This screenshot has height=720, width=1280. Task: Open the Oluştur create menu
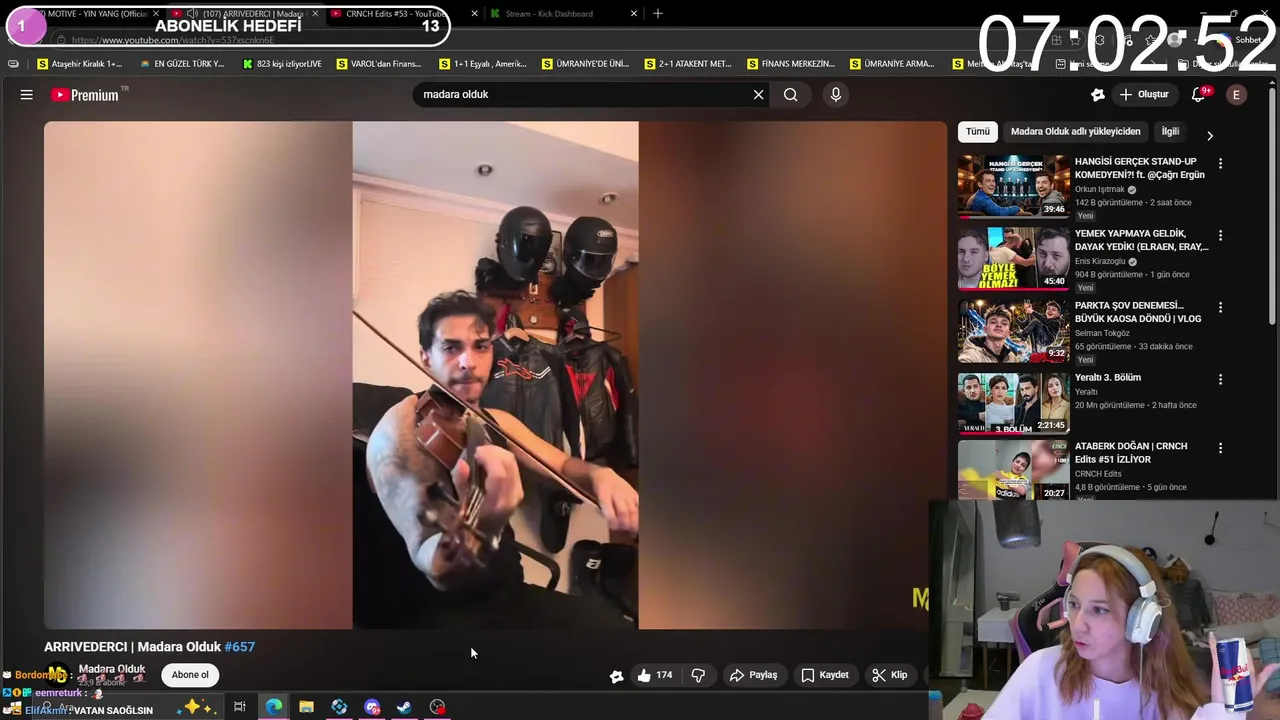point(1144,95)
